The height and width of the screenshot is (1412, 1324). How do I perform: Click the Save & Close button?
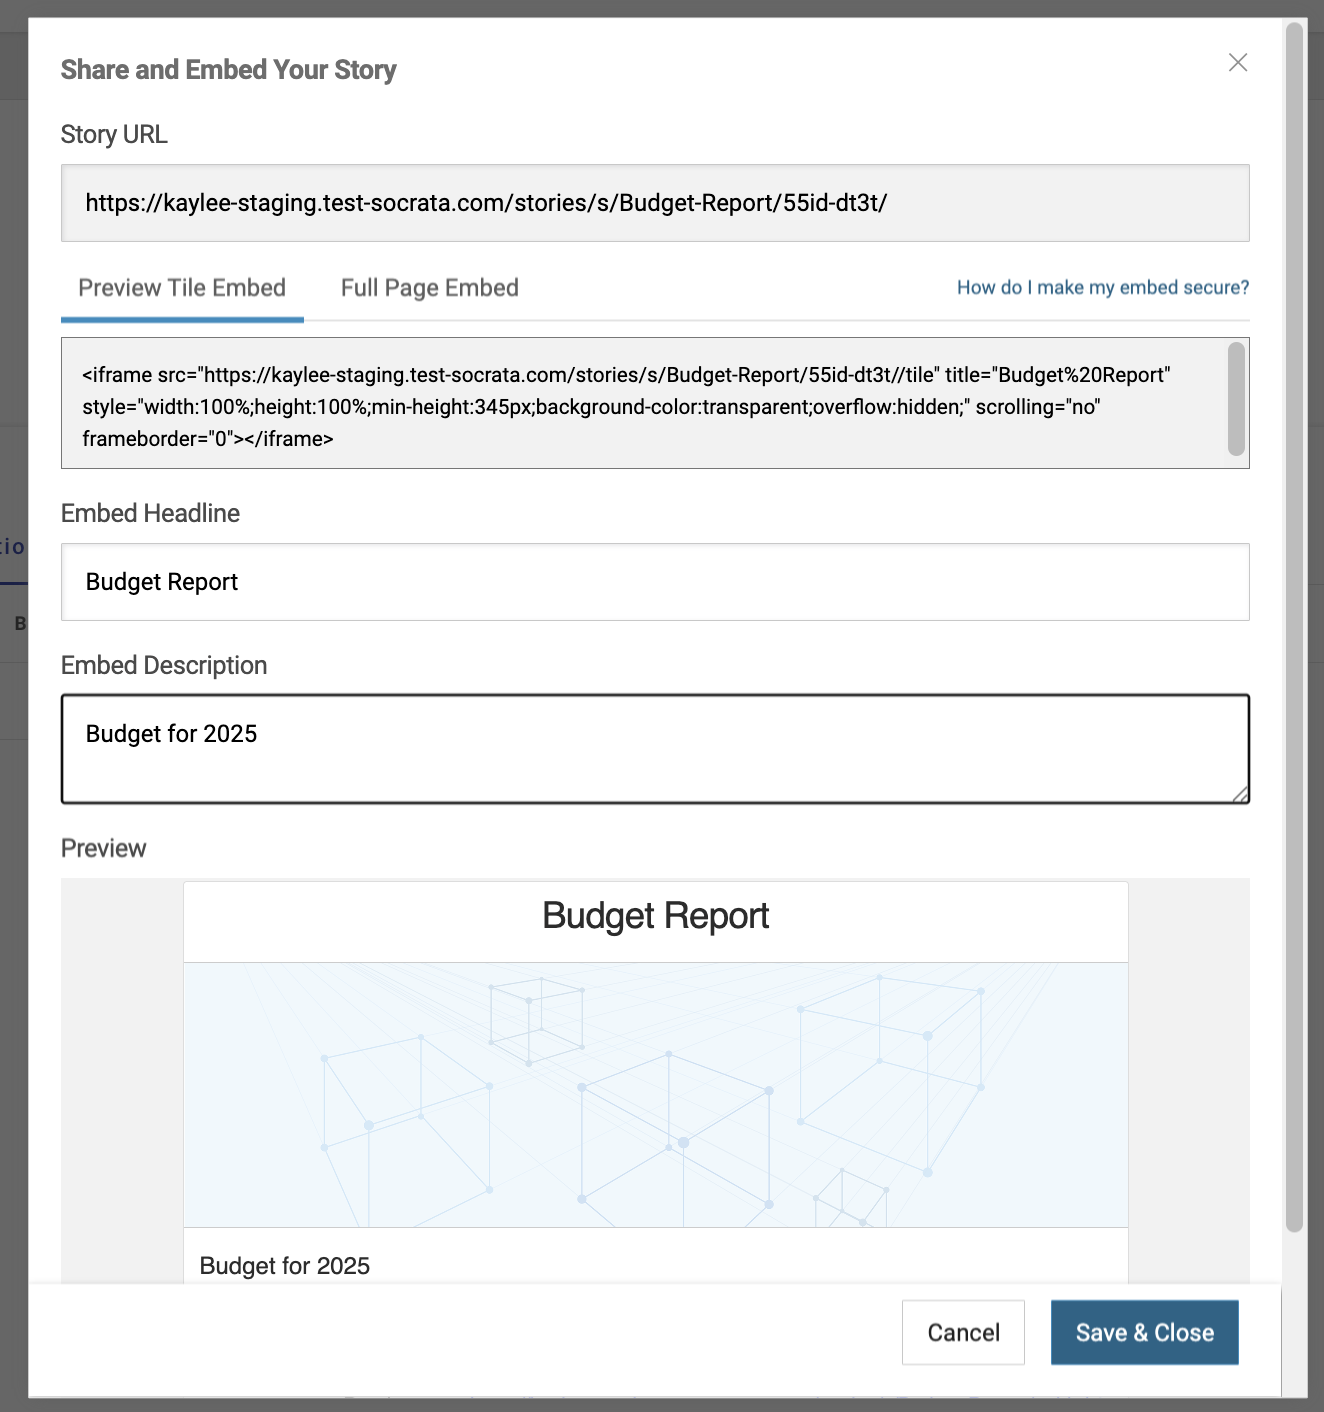click(1145, 1332)
